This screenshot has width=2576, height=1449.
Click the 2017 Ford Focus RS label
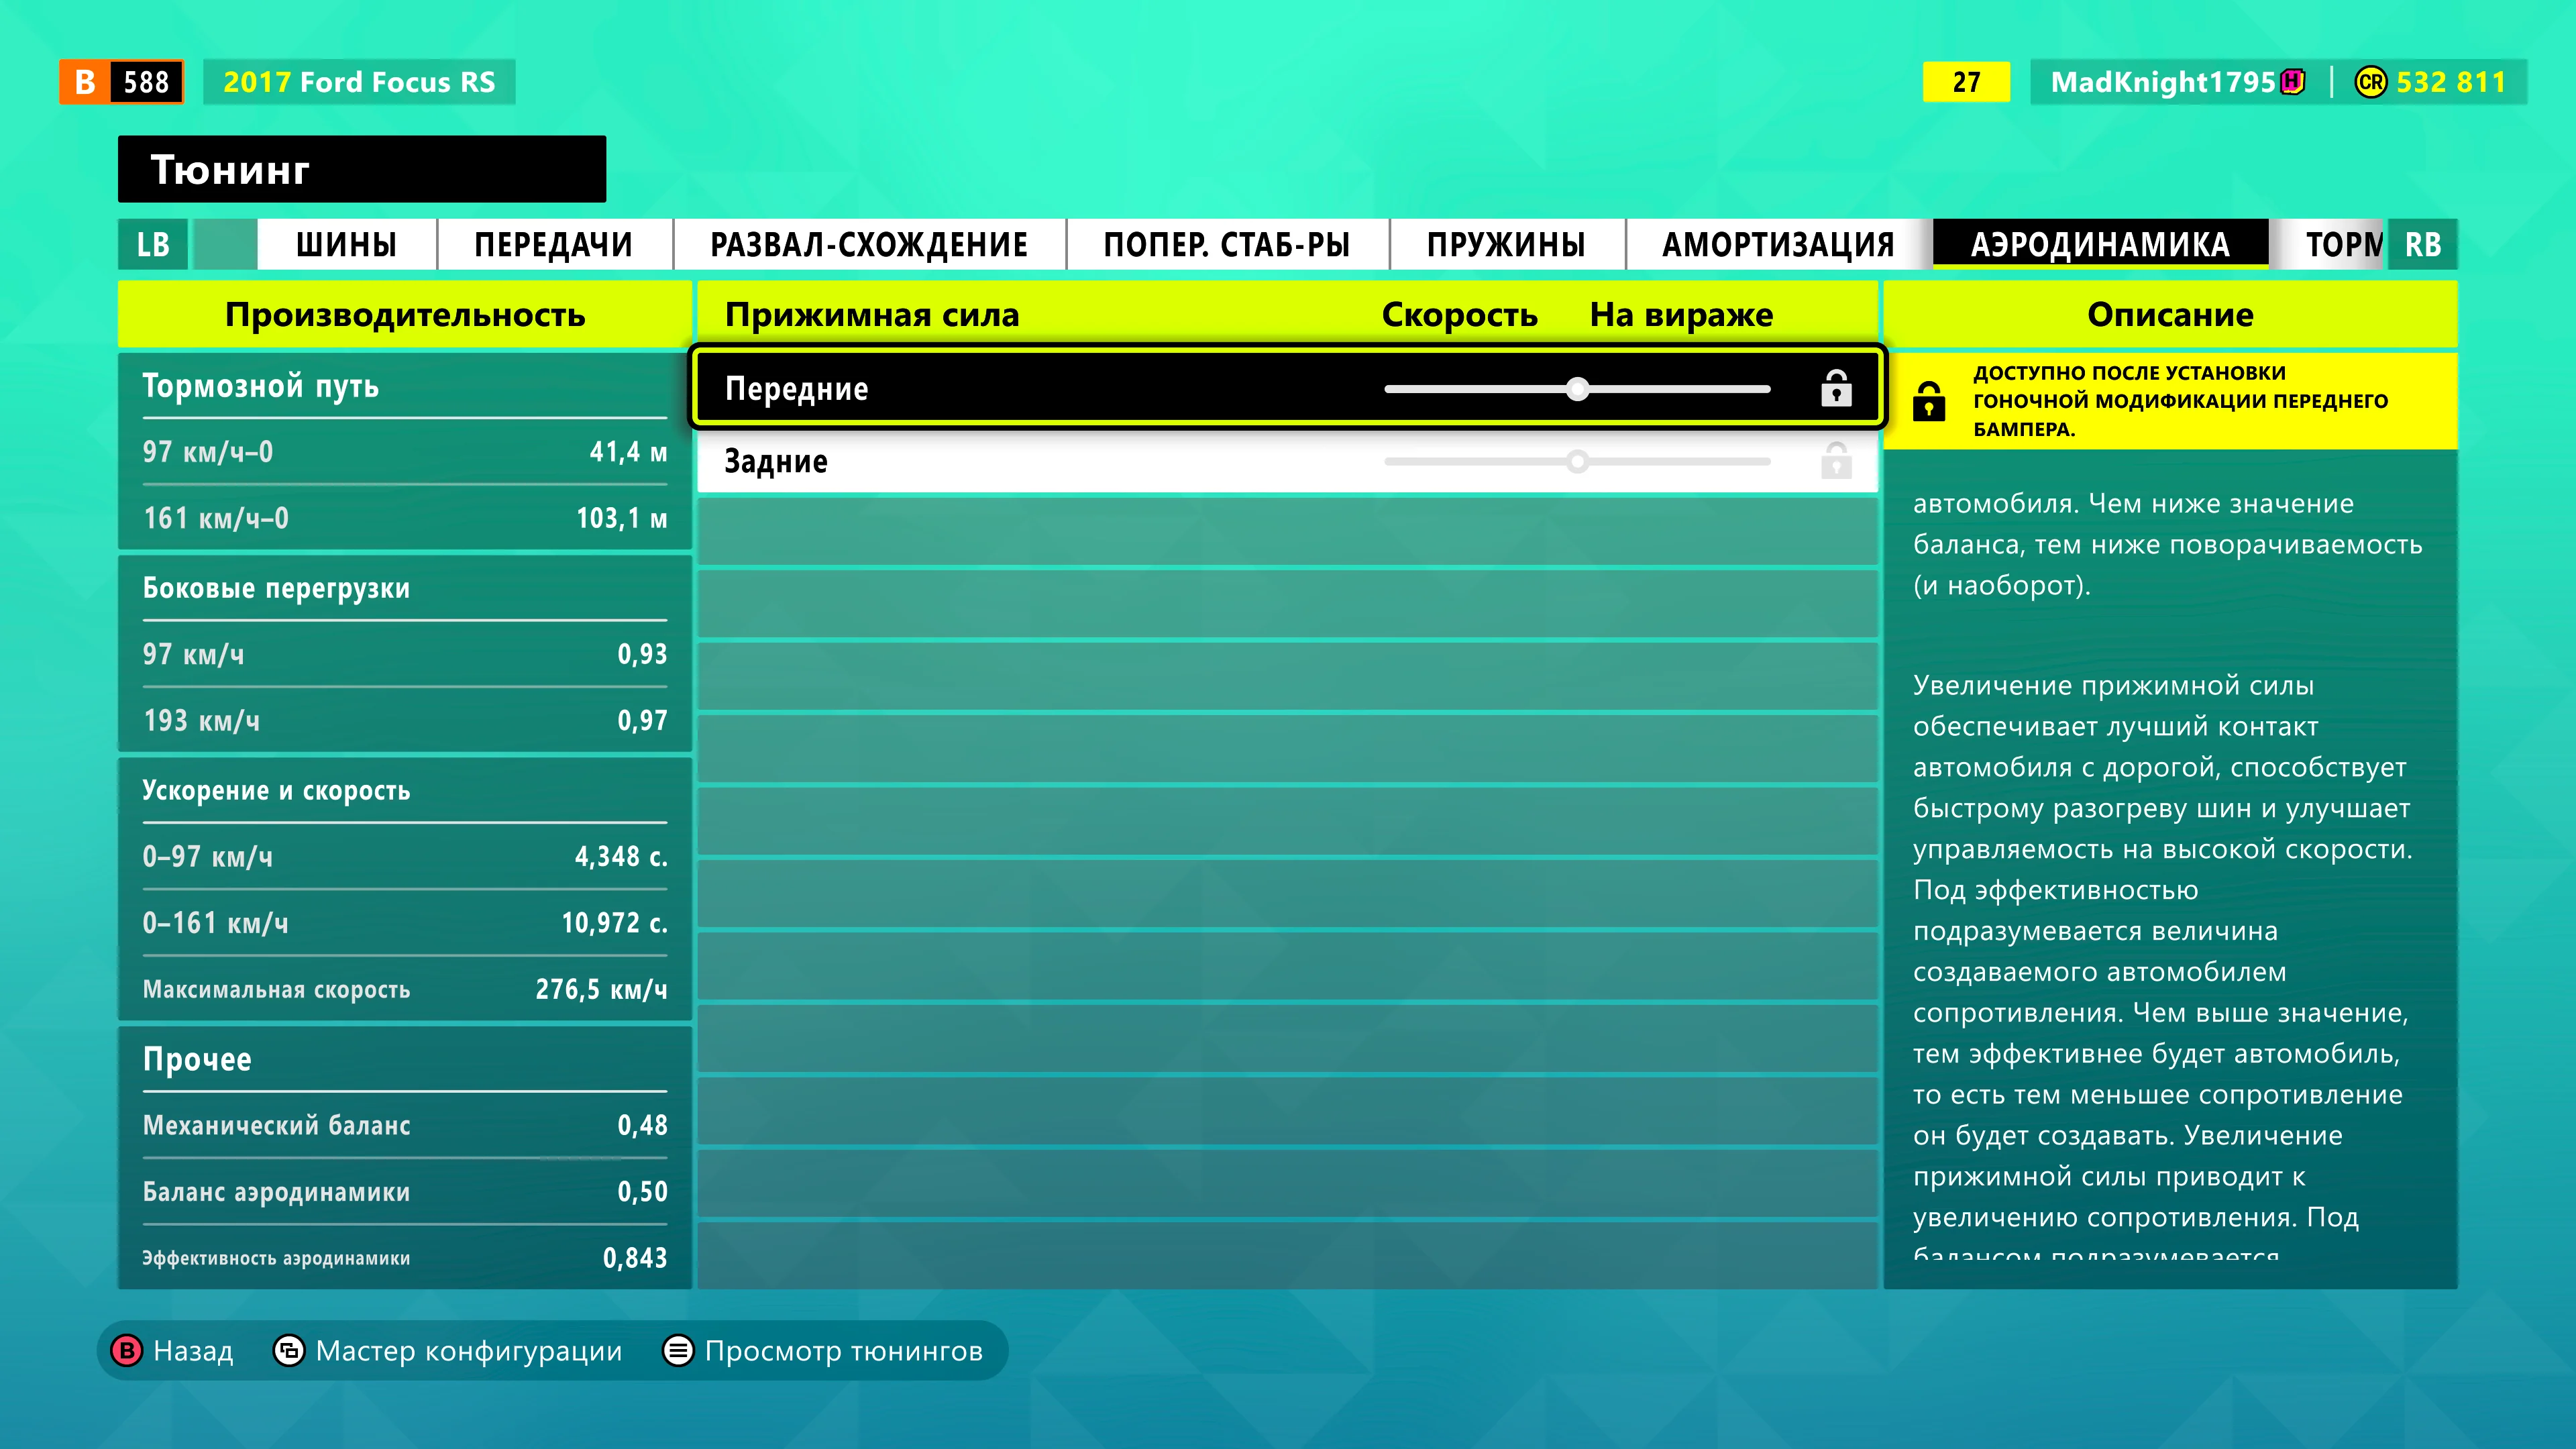359,82
